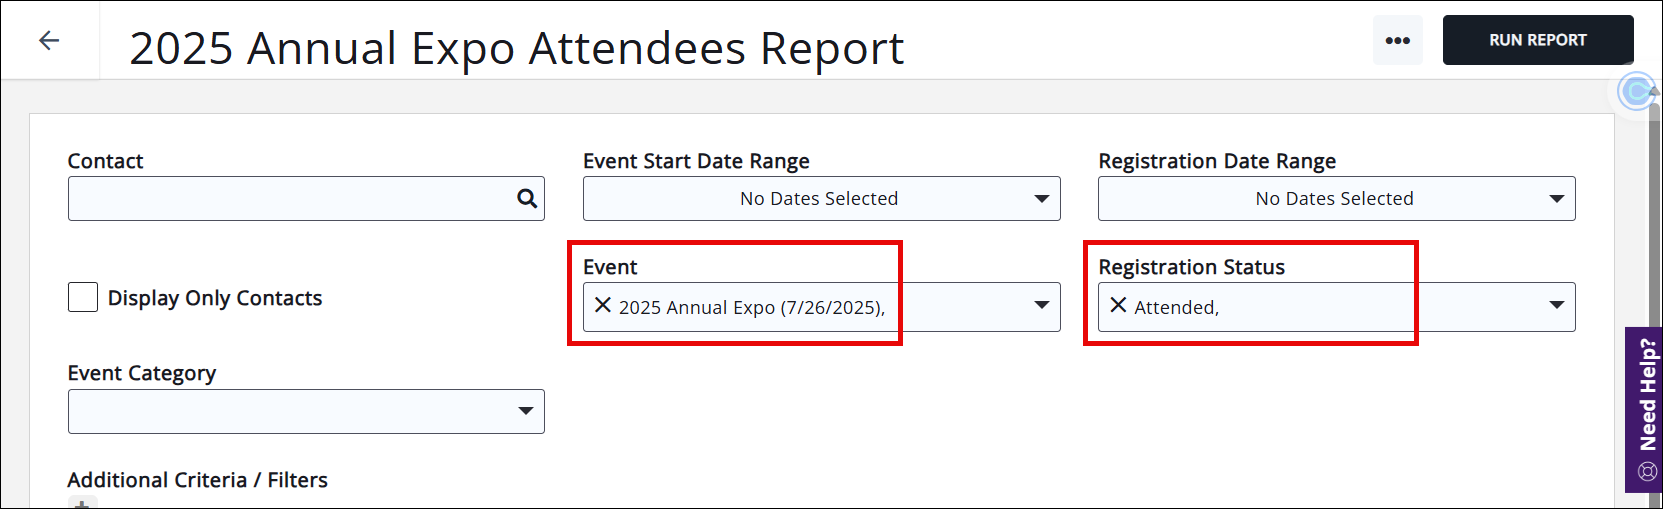Expand the Event dropdown arrow

[1042, 306]
